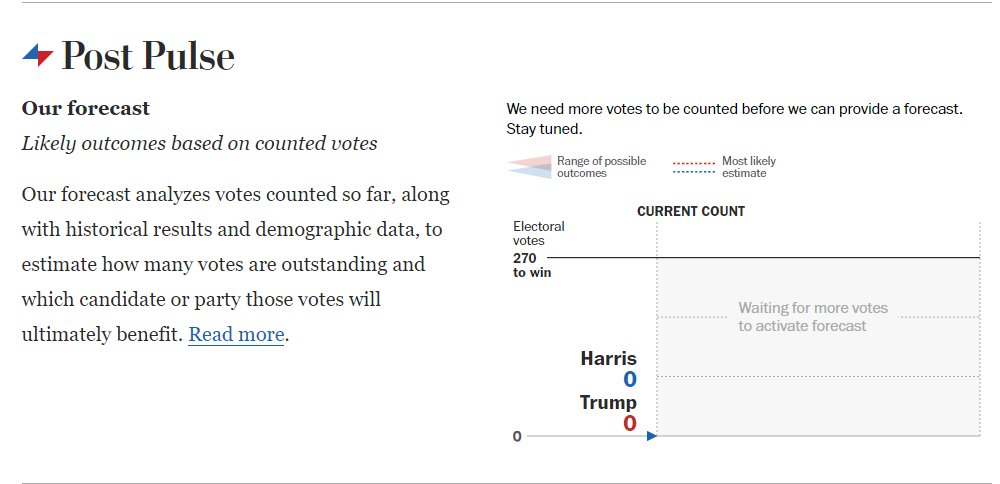Click the Electoral votes axis label

pyautogui.click(x=538, y=233)
